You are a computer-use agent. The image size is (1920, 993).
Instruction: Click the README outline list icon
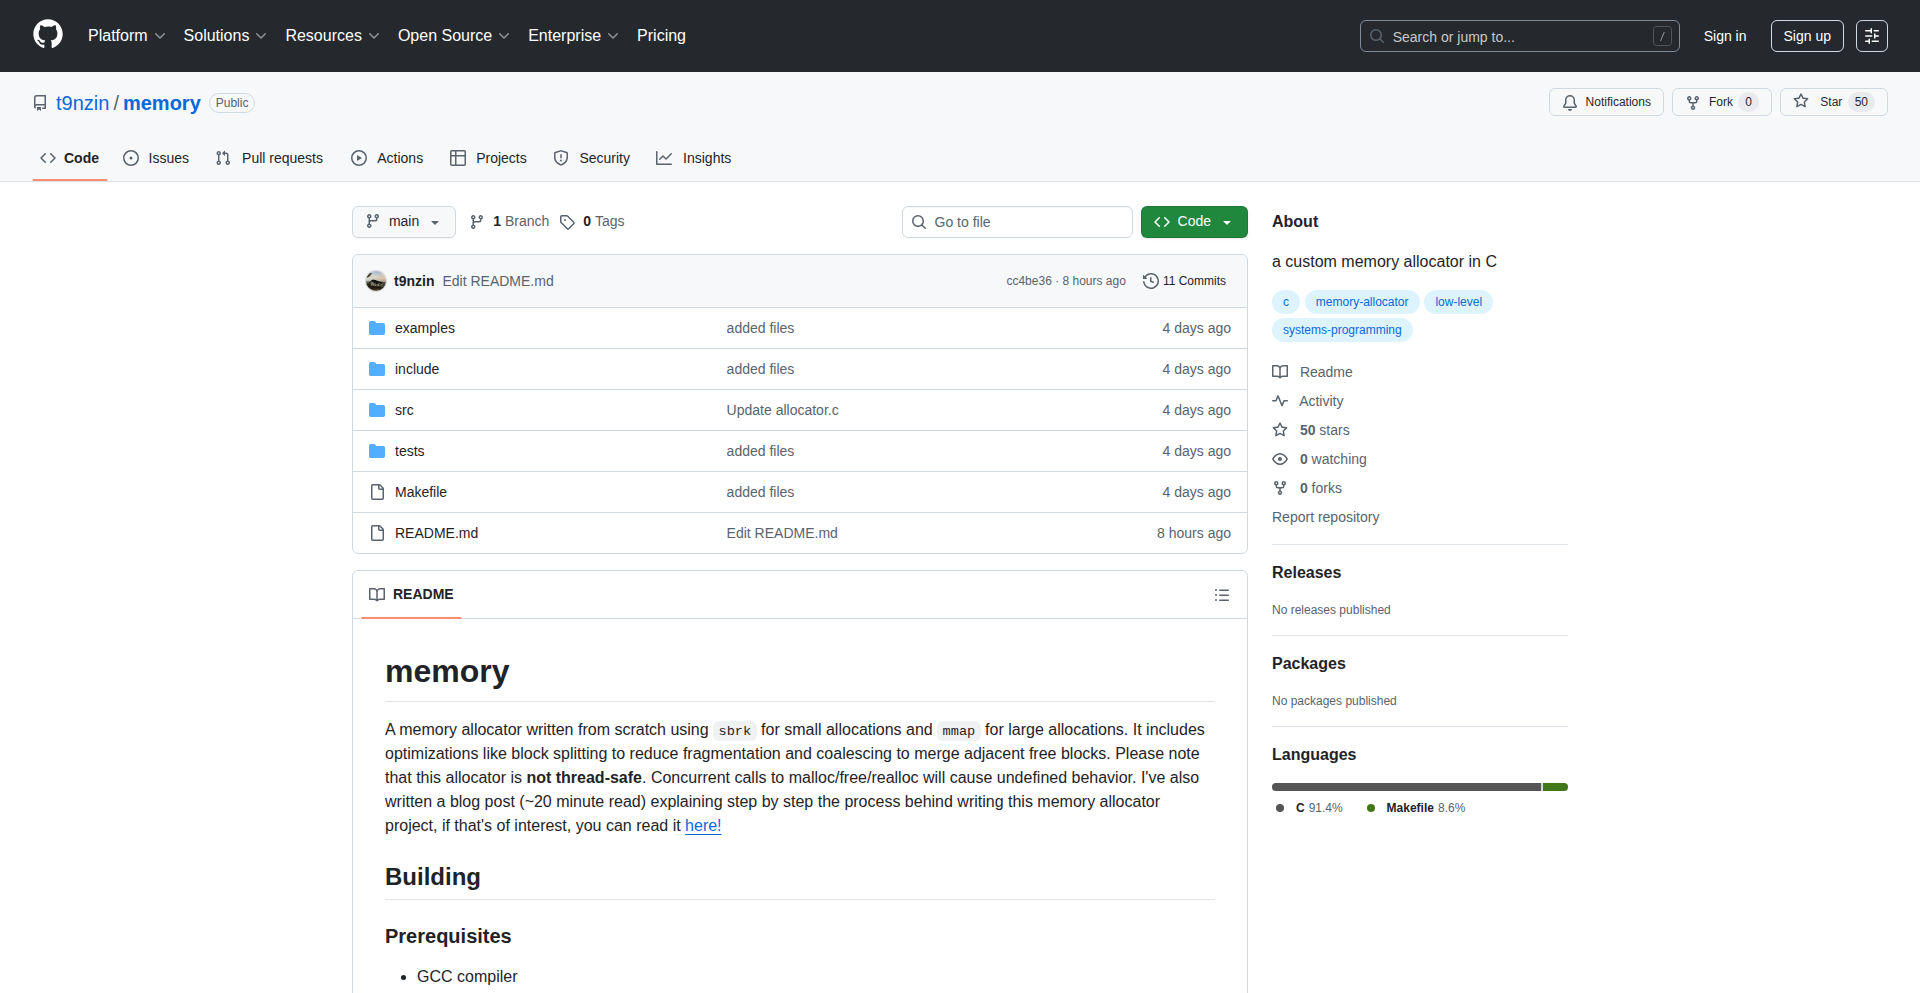click(x=1221, y=595)
